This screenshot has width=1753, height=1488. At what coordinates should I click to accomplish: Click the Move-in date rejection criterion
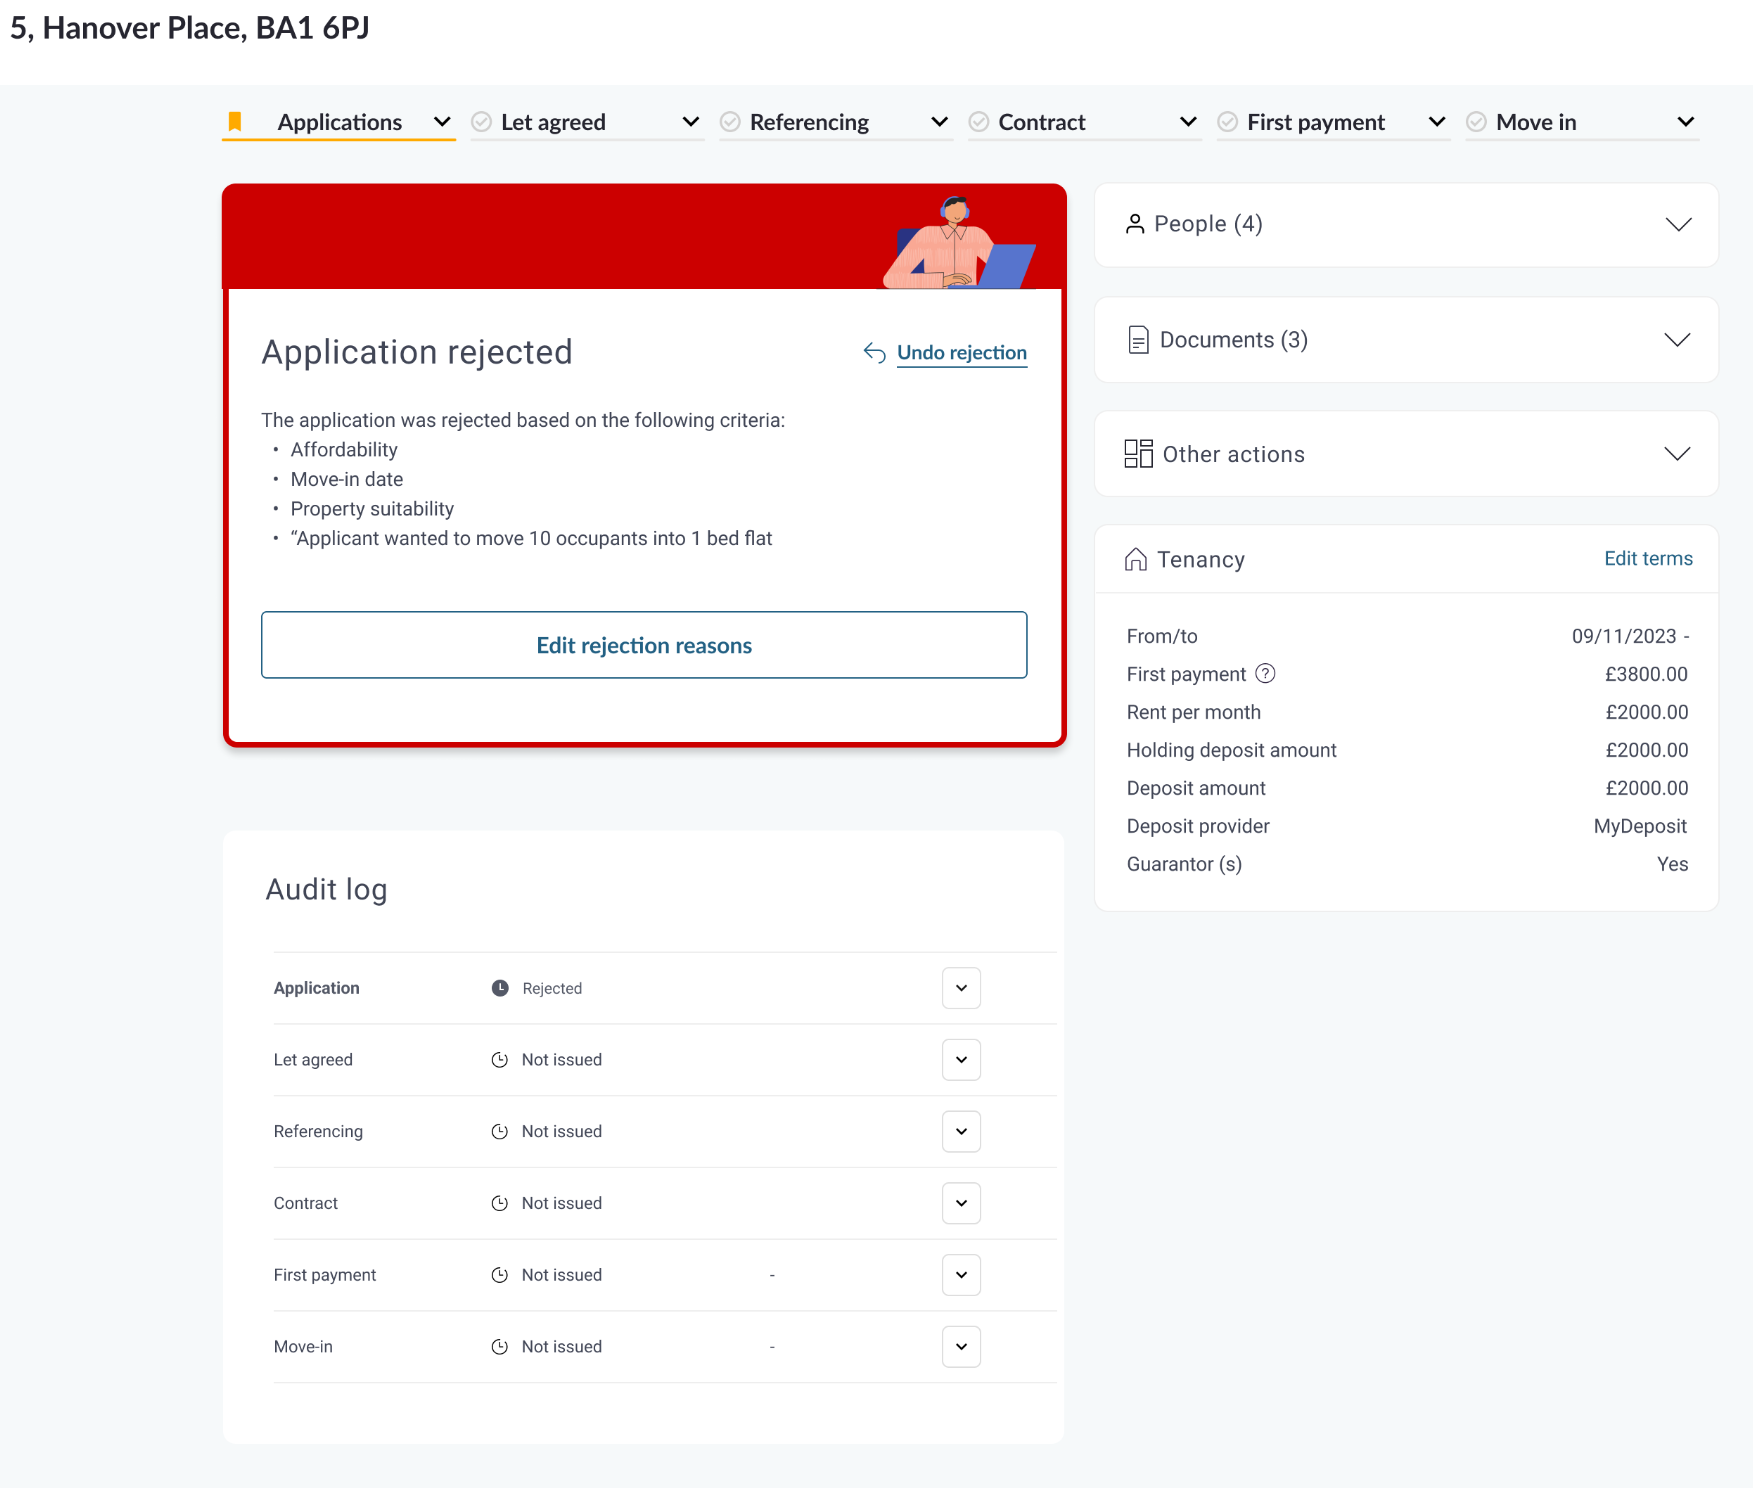click(347, 479)
